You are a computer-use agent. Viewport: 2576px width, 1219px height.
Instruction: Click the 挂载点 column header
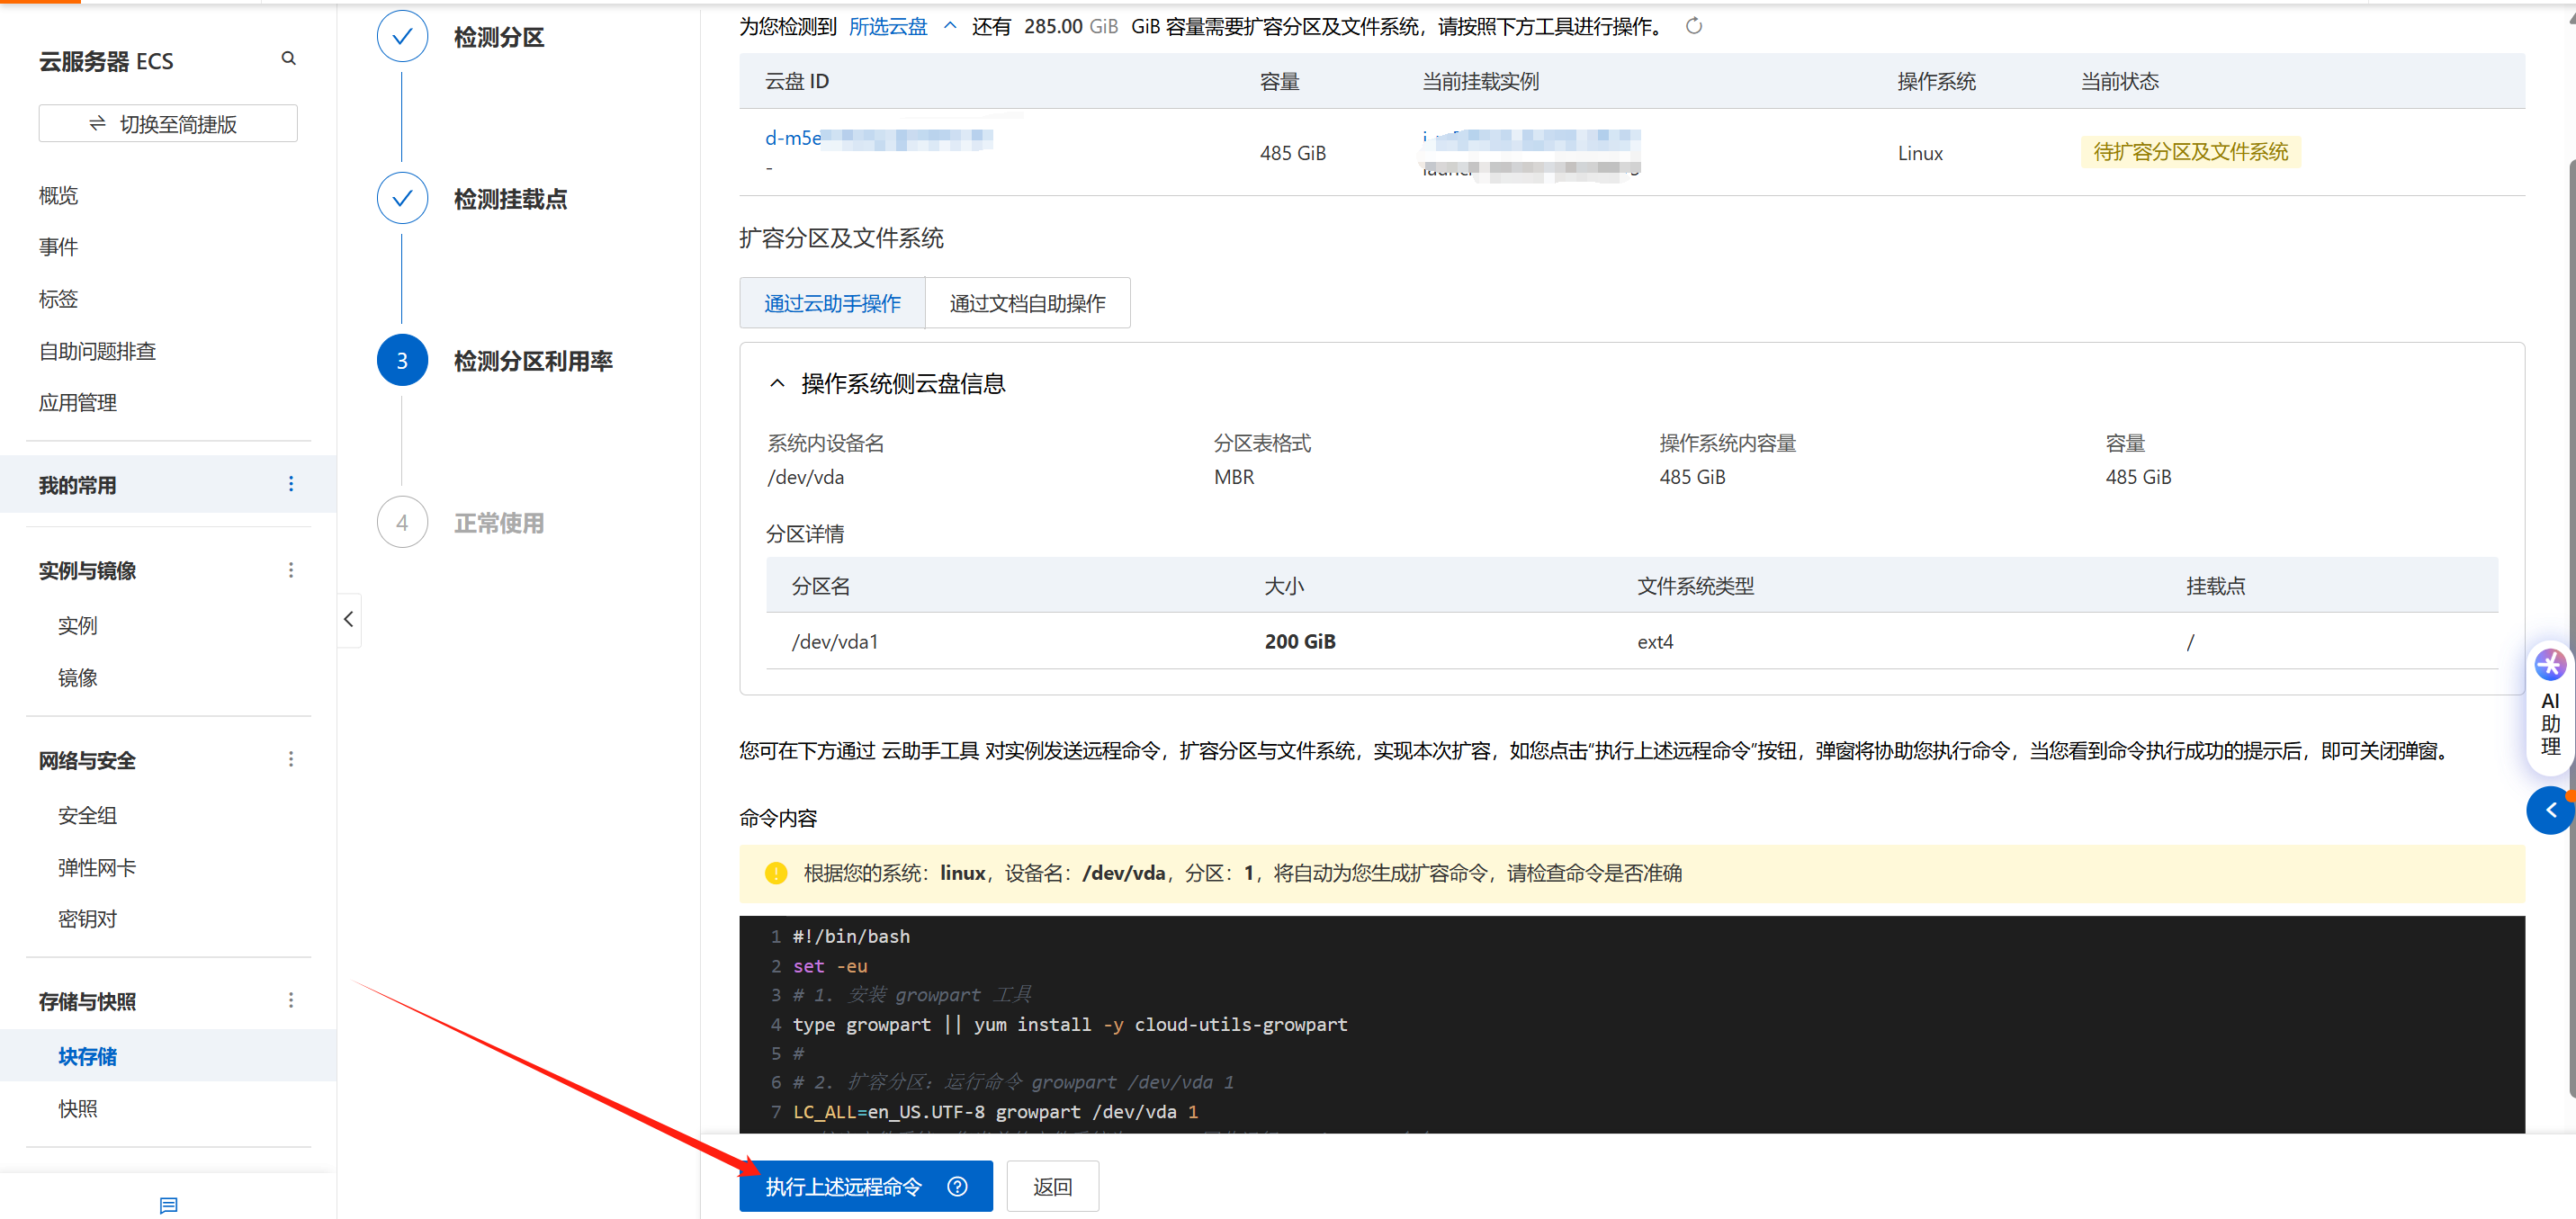pyautogui.click(x=2215, y=586)
